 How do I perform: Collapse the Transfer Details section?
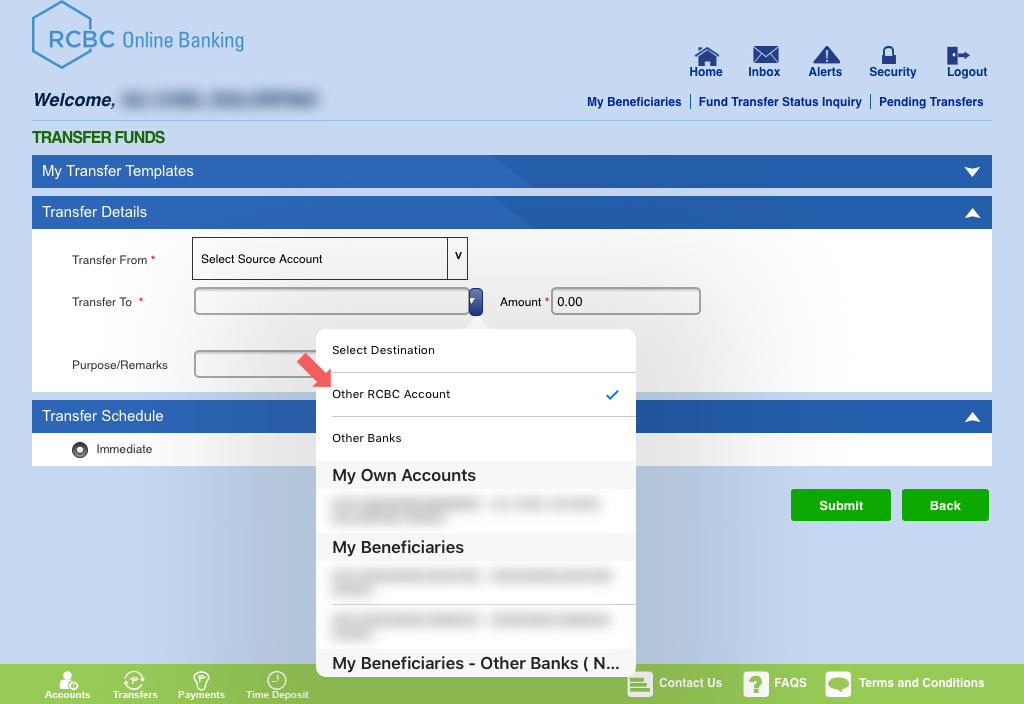[x=512, y=212]
